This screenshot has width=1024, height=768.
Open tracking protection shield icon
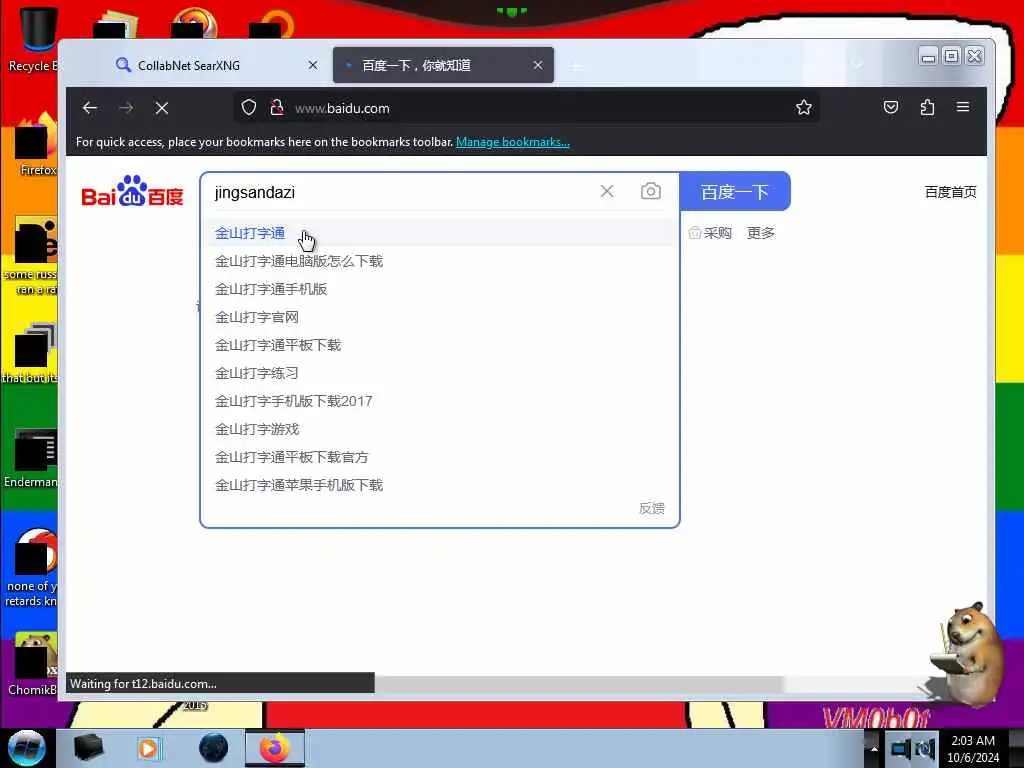[249, 108]
